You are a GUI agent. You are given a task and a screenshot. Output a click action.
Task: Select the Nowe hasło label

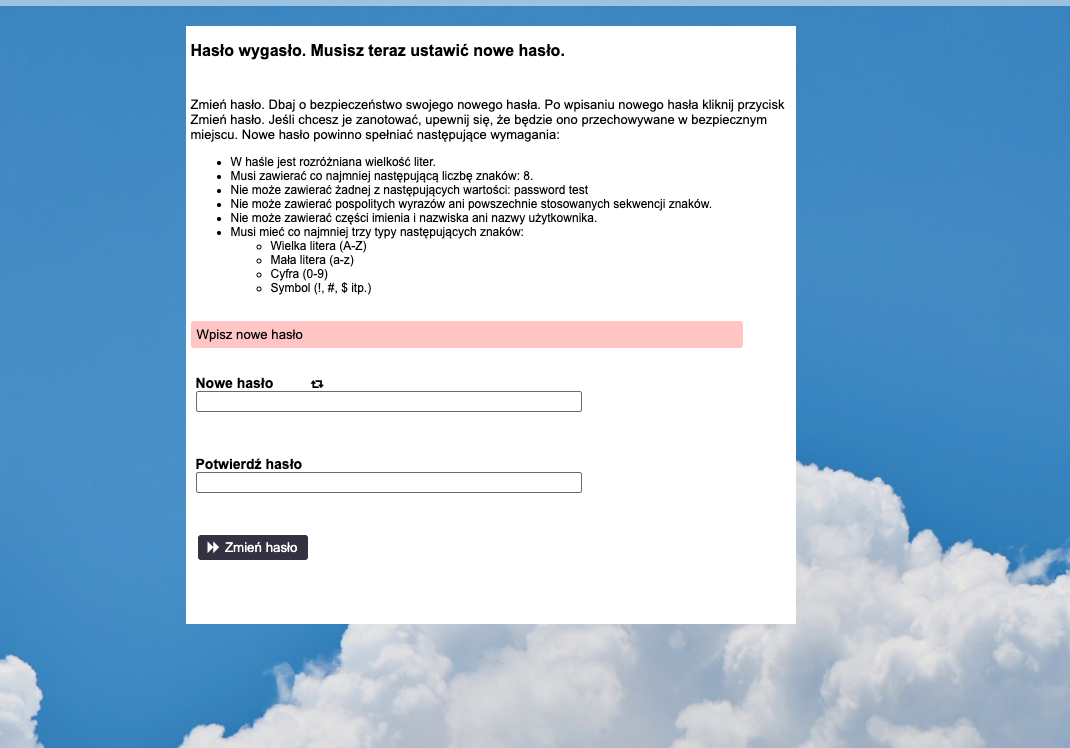(234, 383)
